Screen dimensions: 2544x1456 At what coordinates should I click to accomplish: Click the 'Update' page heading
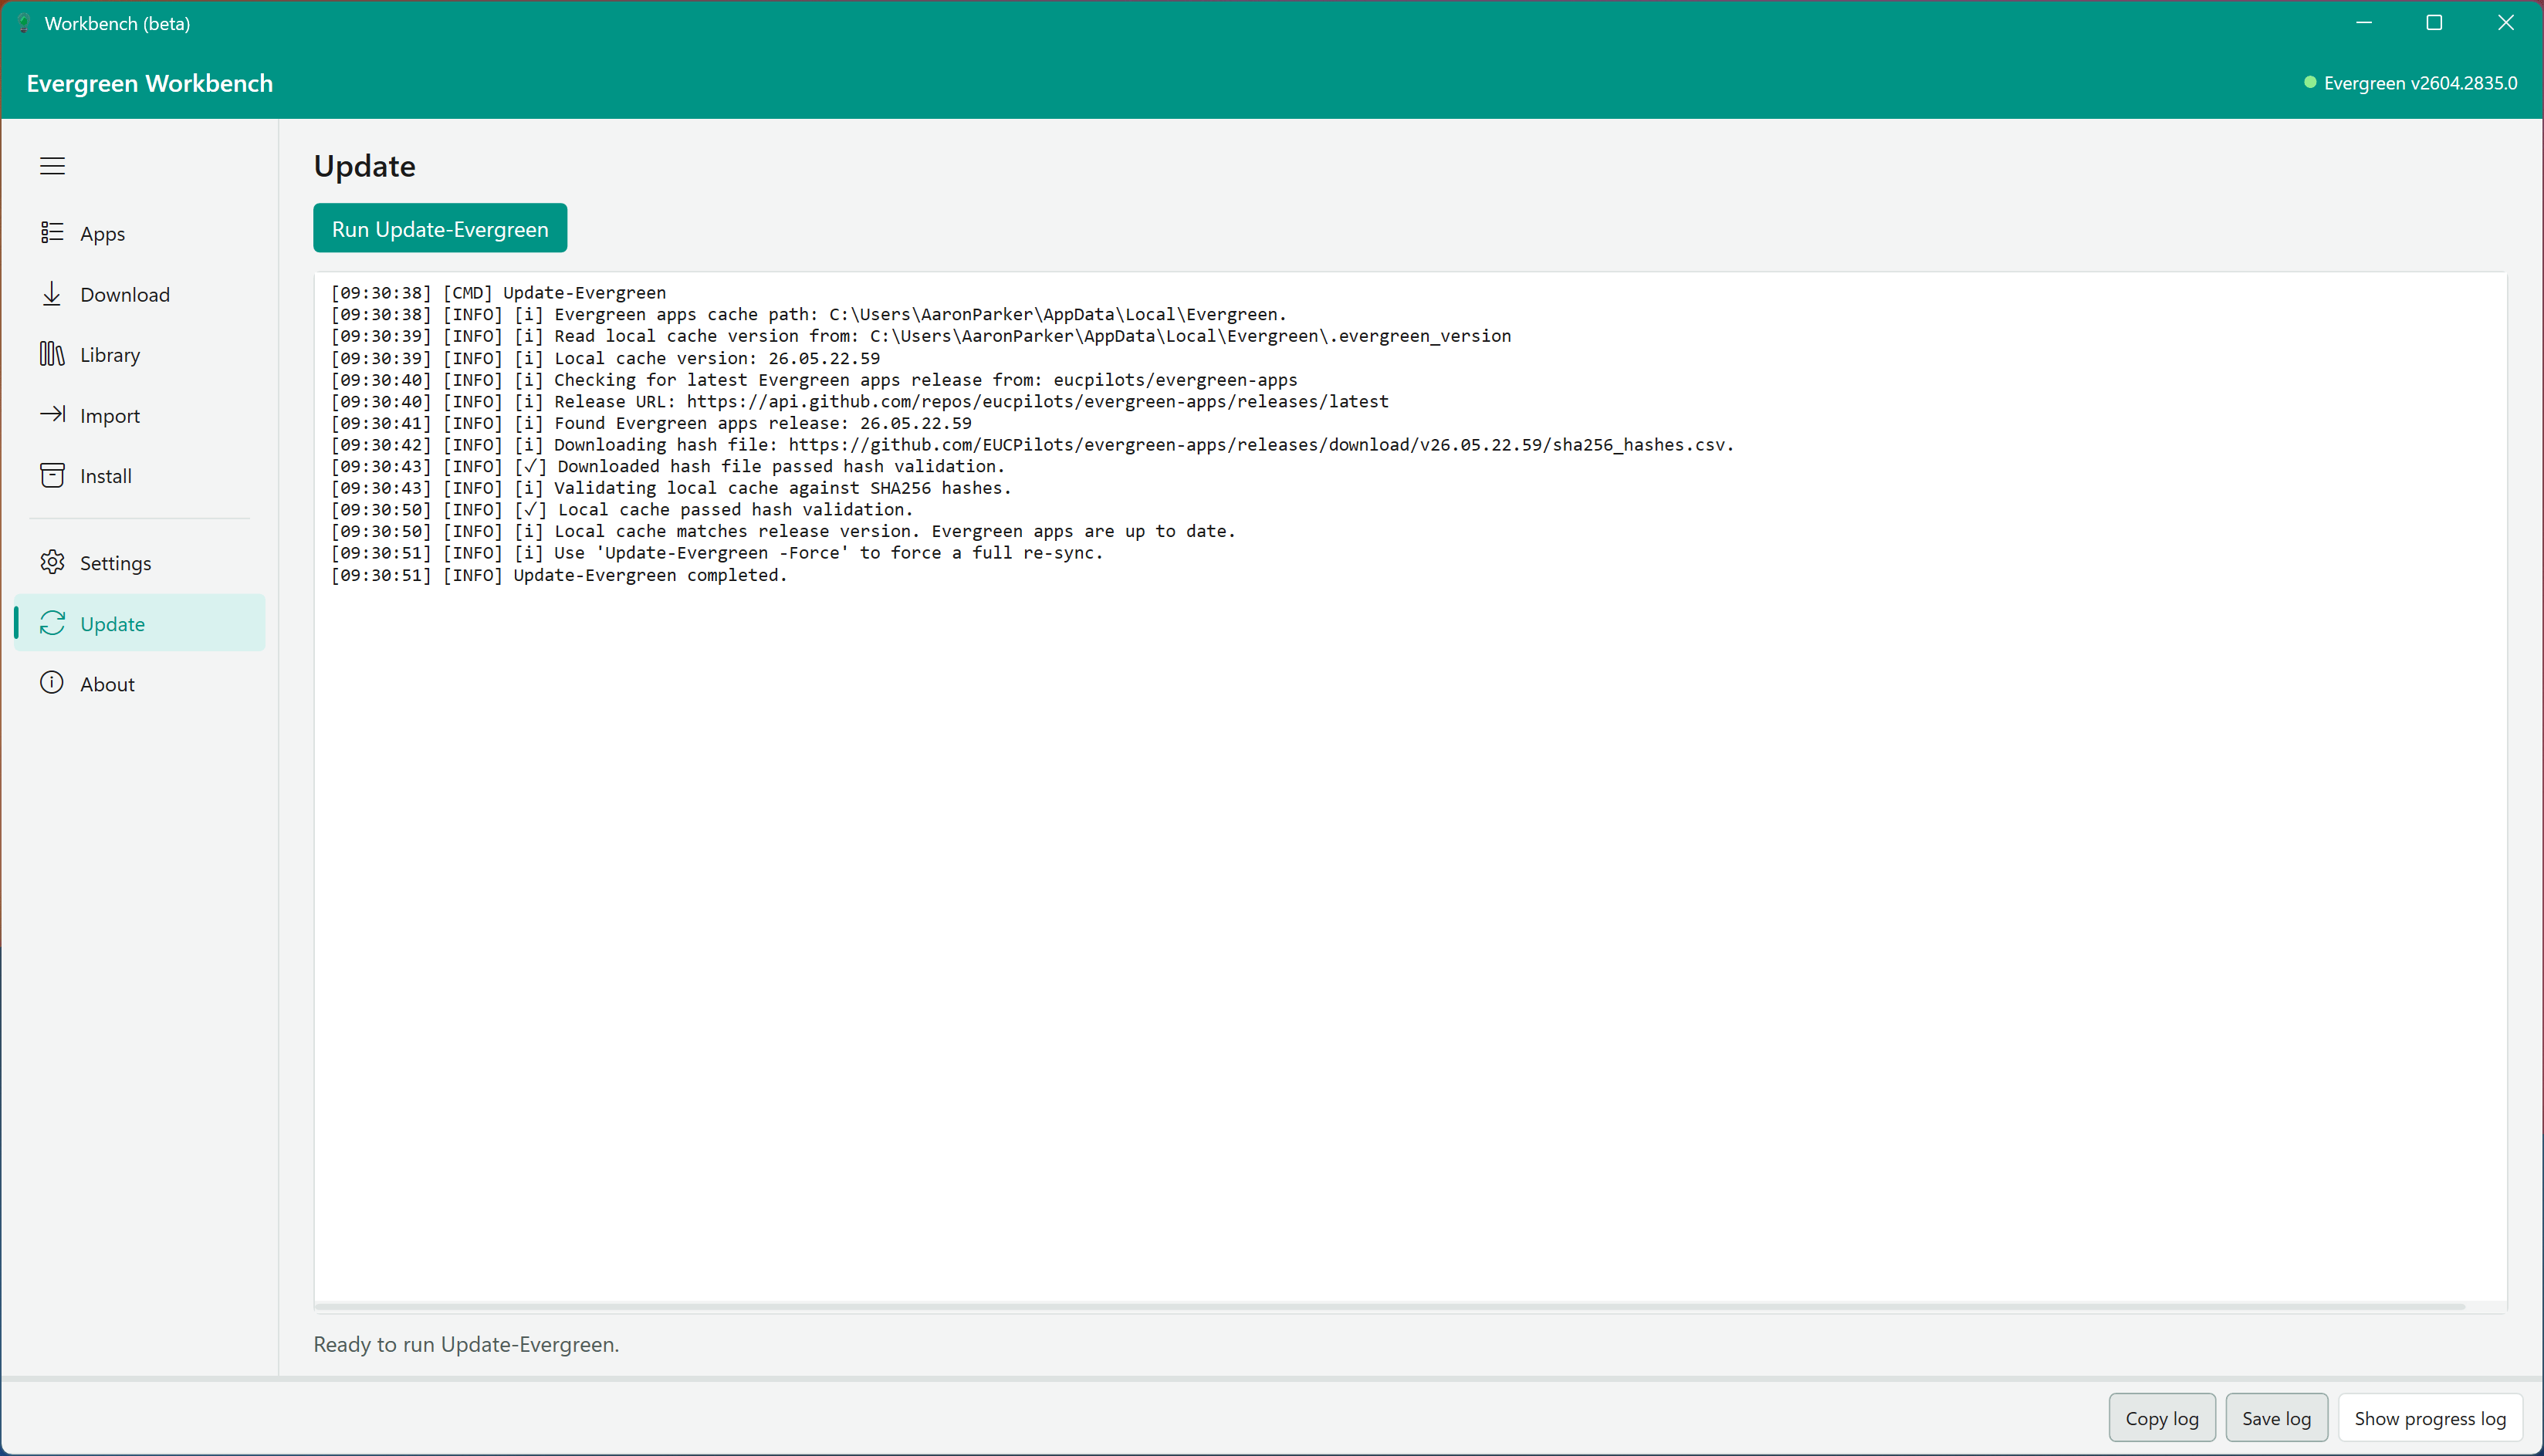click(x=365, y=166)
